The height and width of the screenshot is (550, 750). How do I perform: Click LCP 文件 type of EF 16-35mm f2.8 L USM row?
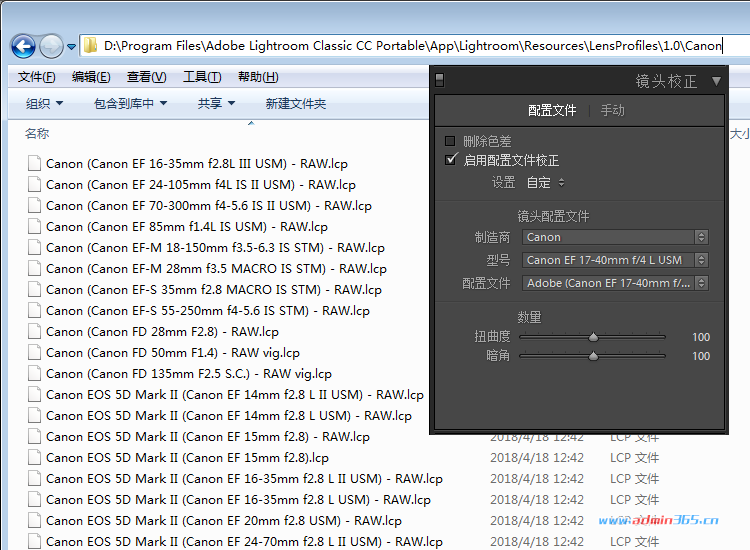[x=634, y=500]
